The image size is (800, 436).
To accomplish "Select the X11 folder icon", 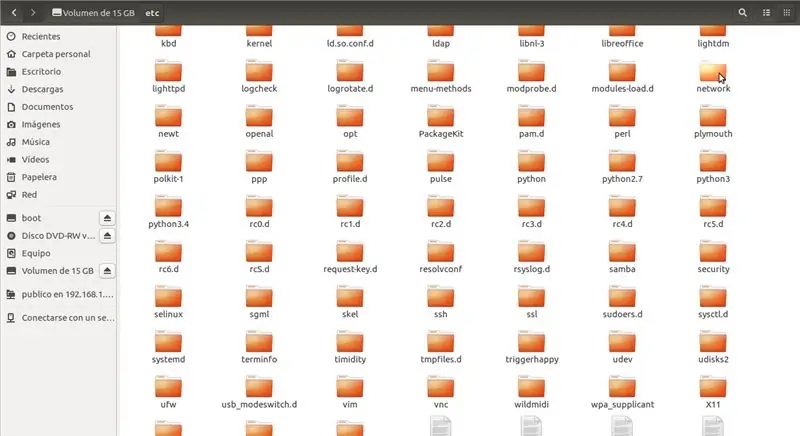I will (713, 388).
